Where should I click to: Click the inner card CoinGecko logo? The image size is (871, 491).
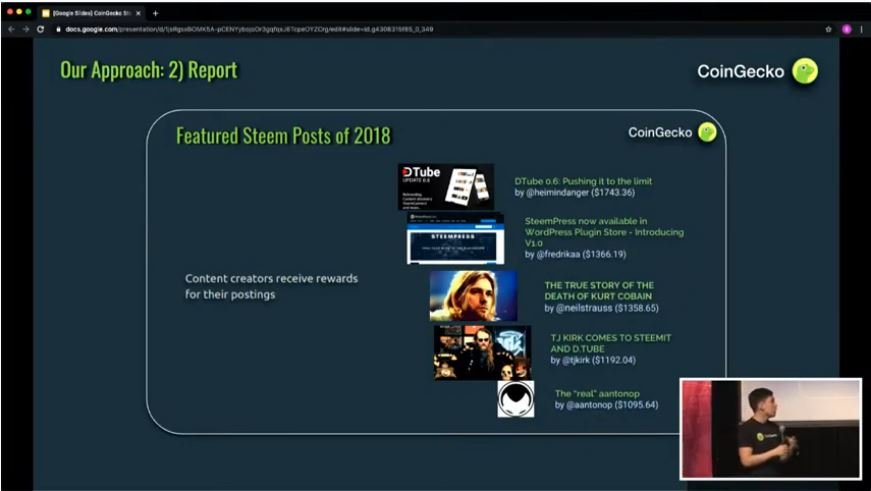click(707, 132)
